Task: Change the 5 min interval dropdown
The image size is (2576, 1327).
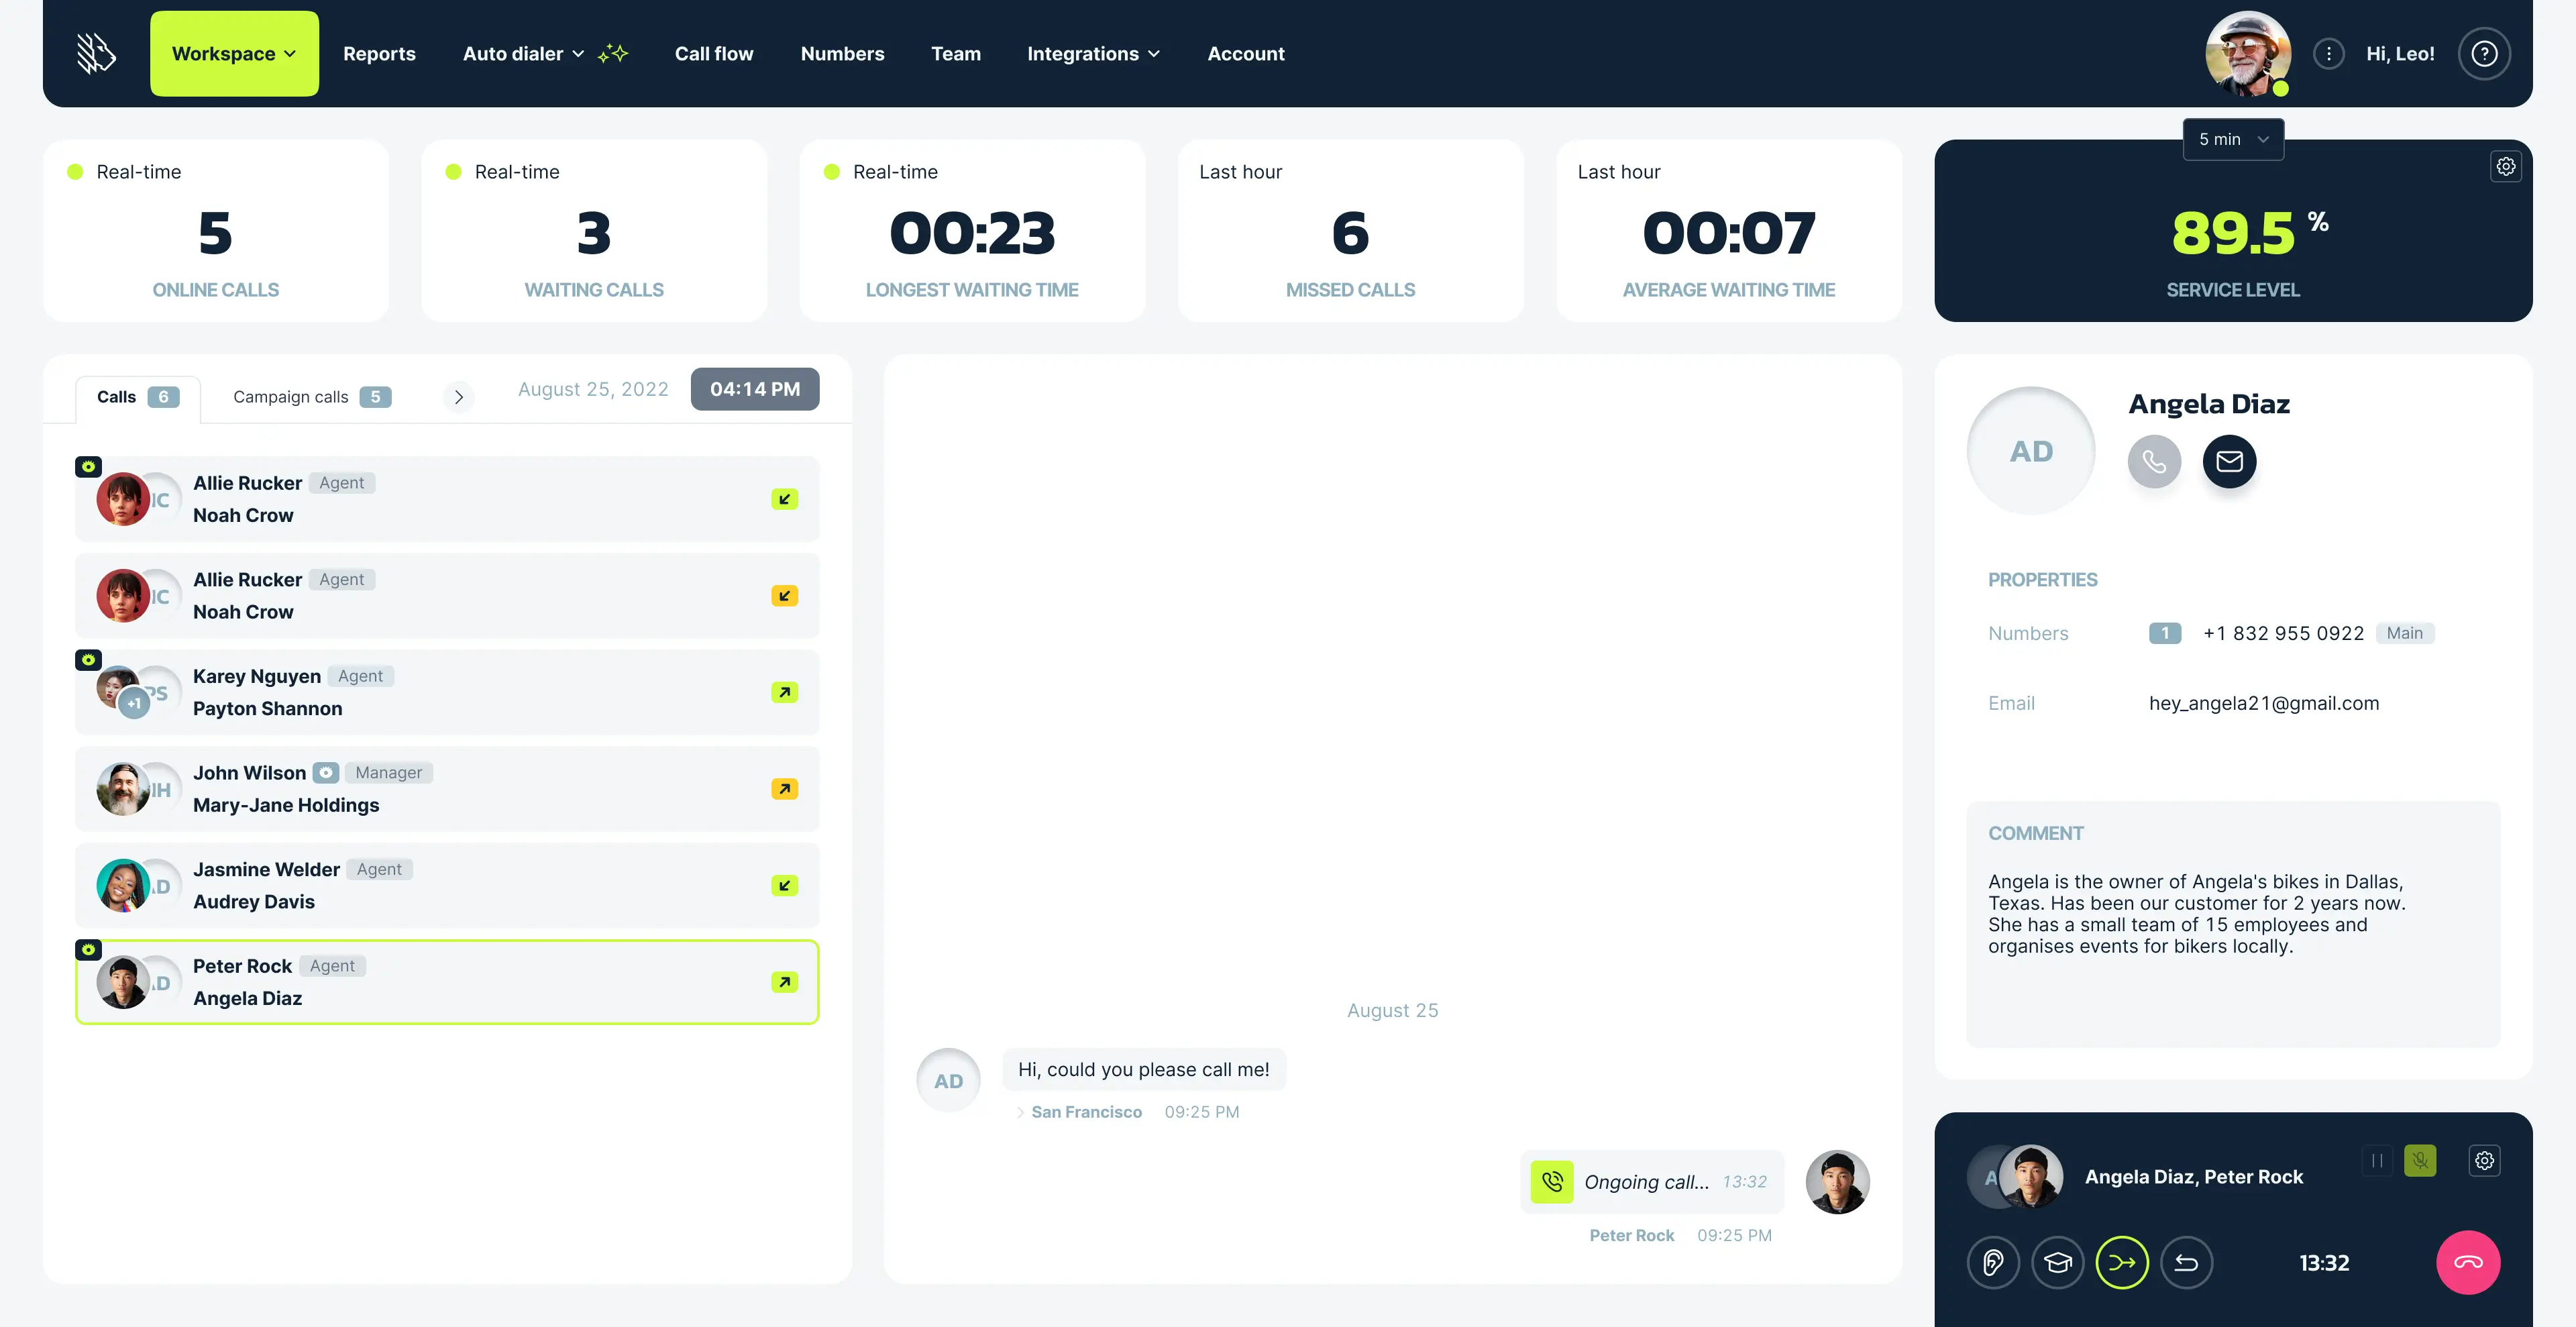Action: [x=2233, y=139]
